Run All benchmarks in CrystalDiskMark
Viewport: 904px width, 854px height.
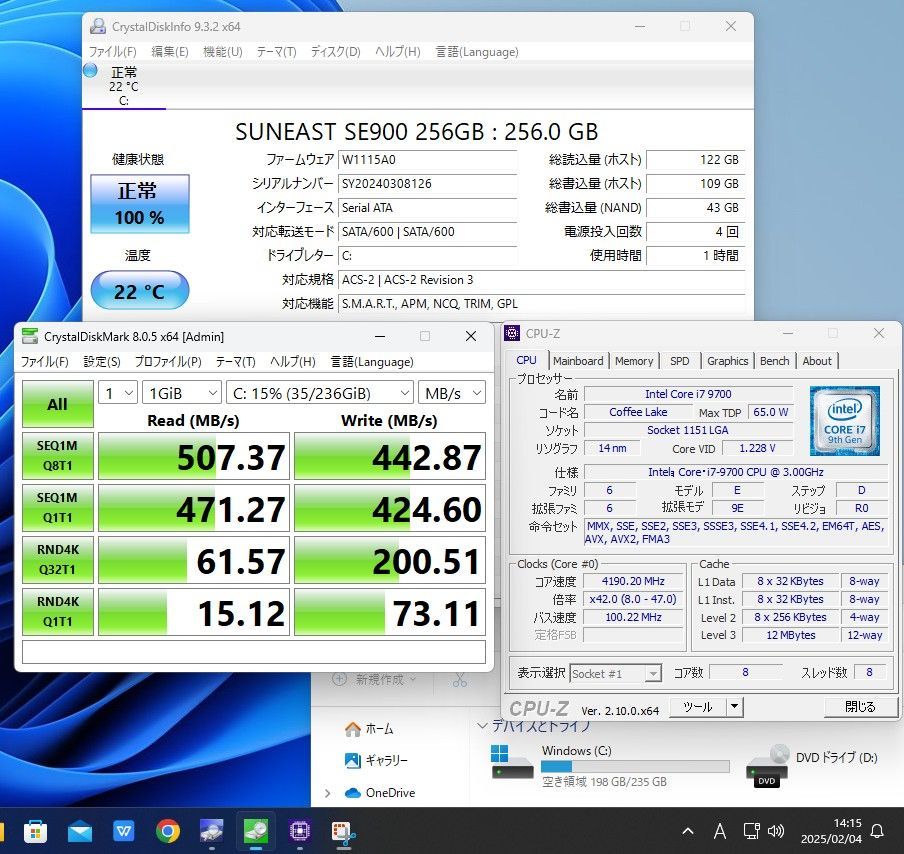click(x=58, y=404)
